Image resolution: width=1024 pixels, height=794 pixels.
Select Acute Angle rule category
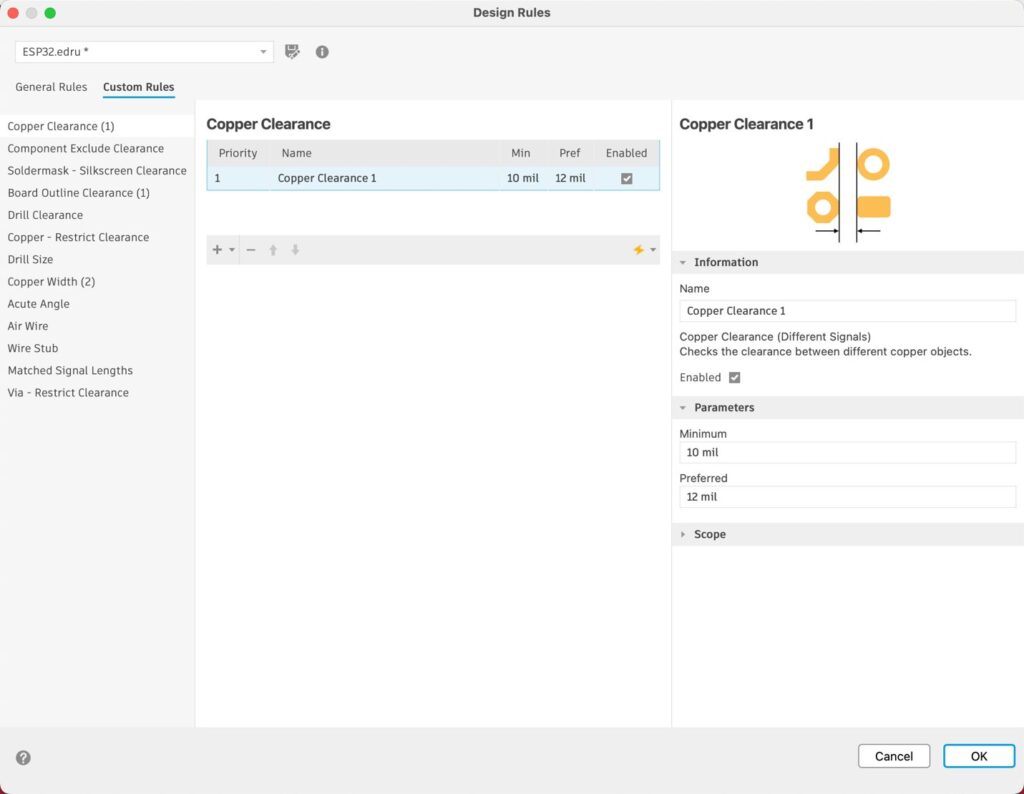coord(97,304)
